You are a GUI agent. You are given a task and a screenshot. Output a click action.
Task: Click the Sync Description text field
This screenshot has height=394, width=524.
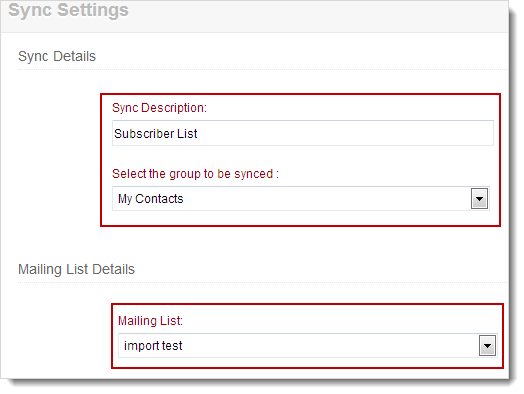point(302,133)
